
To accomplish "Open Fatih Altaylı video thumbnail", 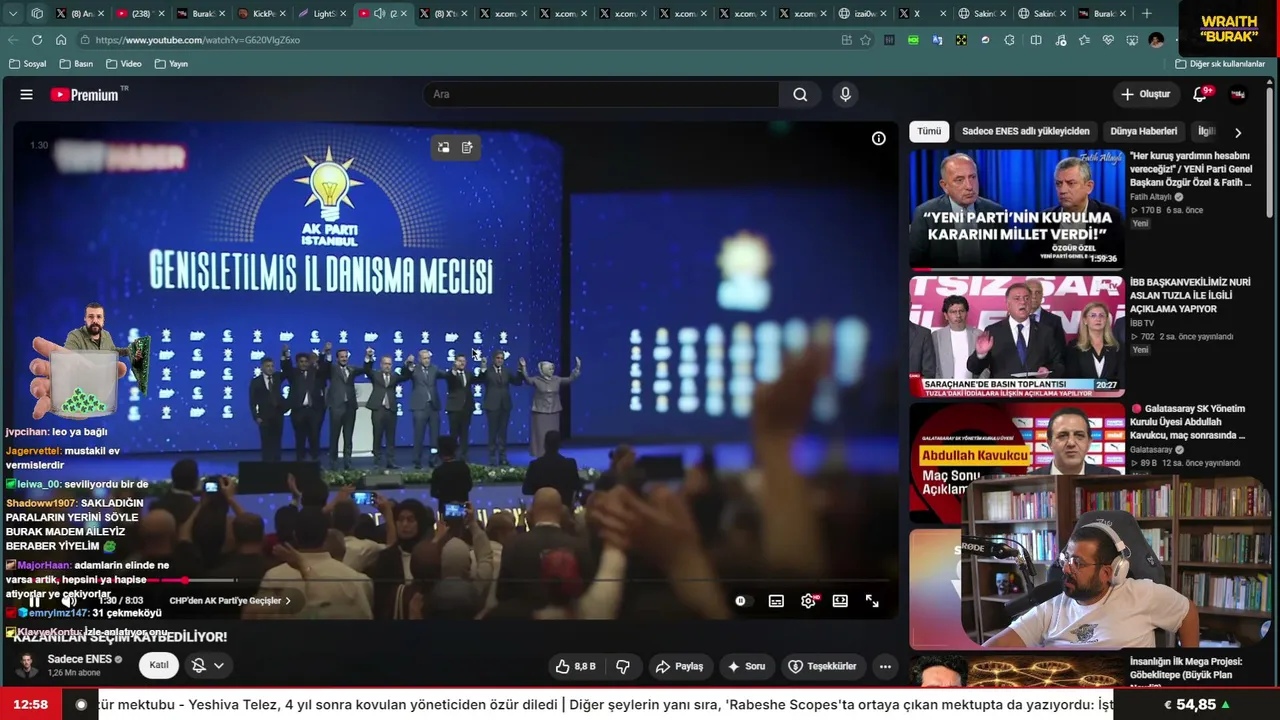I will click(1016, 209).
